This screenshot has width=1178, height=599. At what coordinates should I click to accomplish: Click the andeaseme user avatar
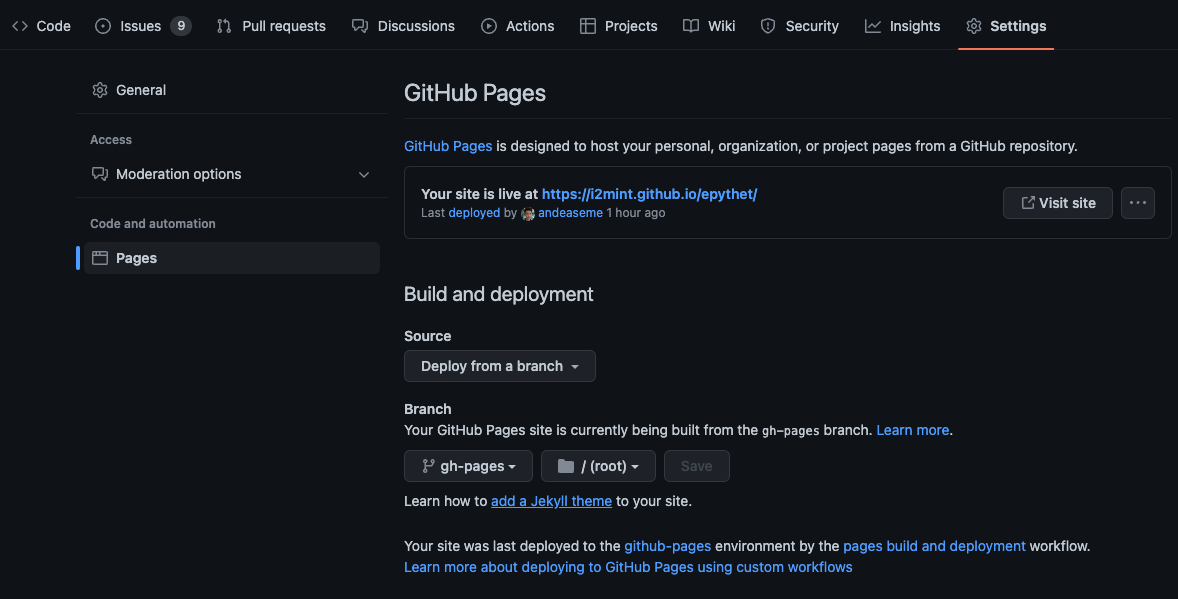tap(528, 214)
